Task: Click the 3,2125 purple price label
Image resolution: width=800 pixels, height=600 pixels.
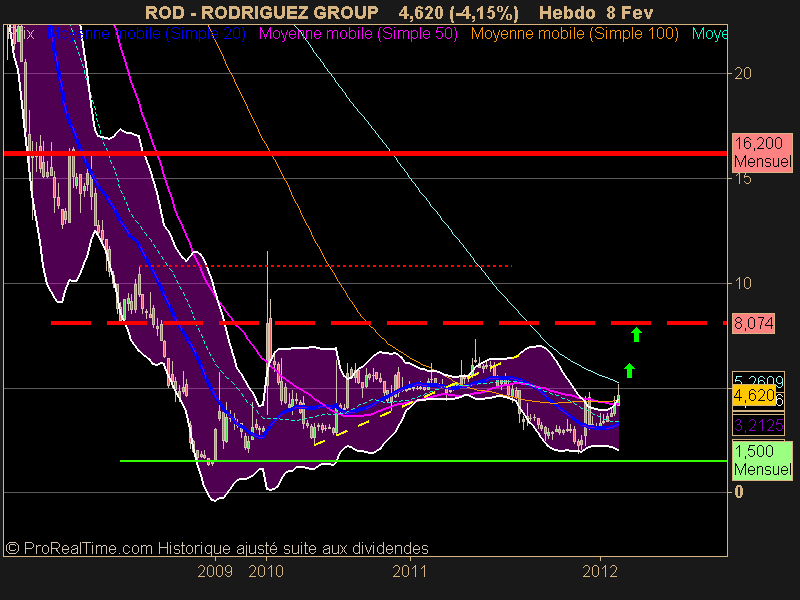Action: (759, 425)
